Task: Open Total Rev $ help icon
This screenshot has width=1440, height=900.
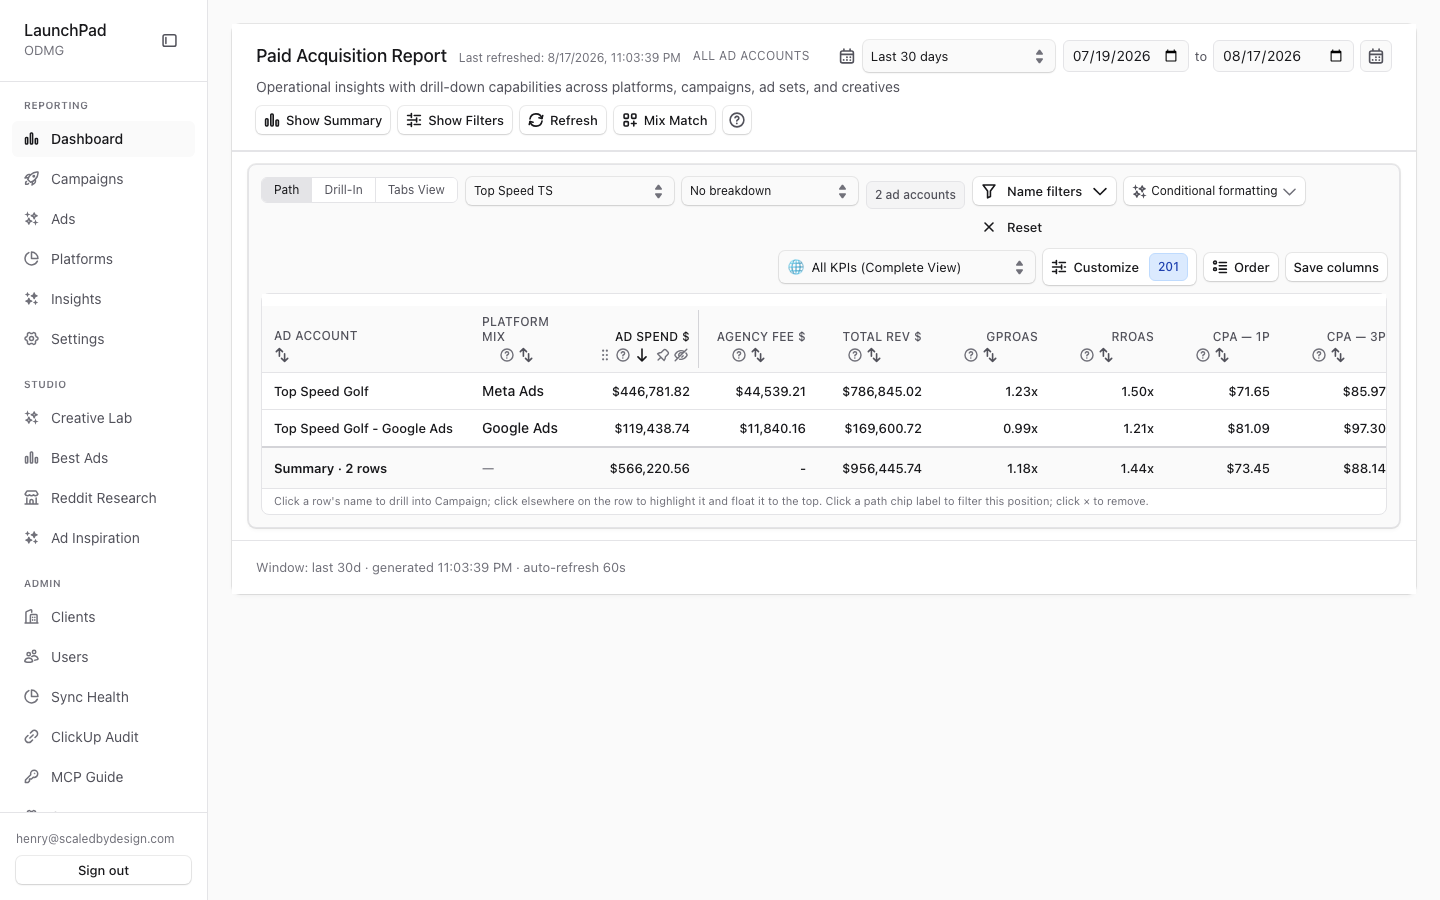Action: pyautogui.click(x=855, y=355)
